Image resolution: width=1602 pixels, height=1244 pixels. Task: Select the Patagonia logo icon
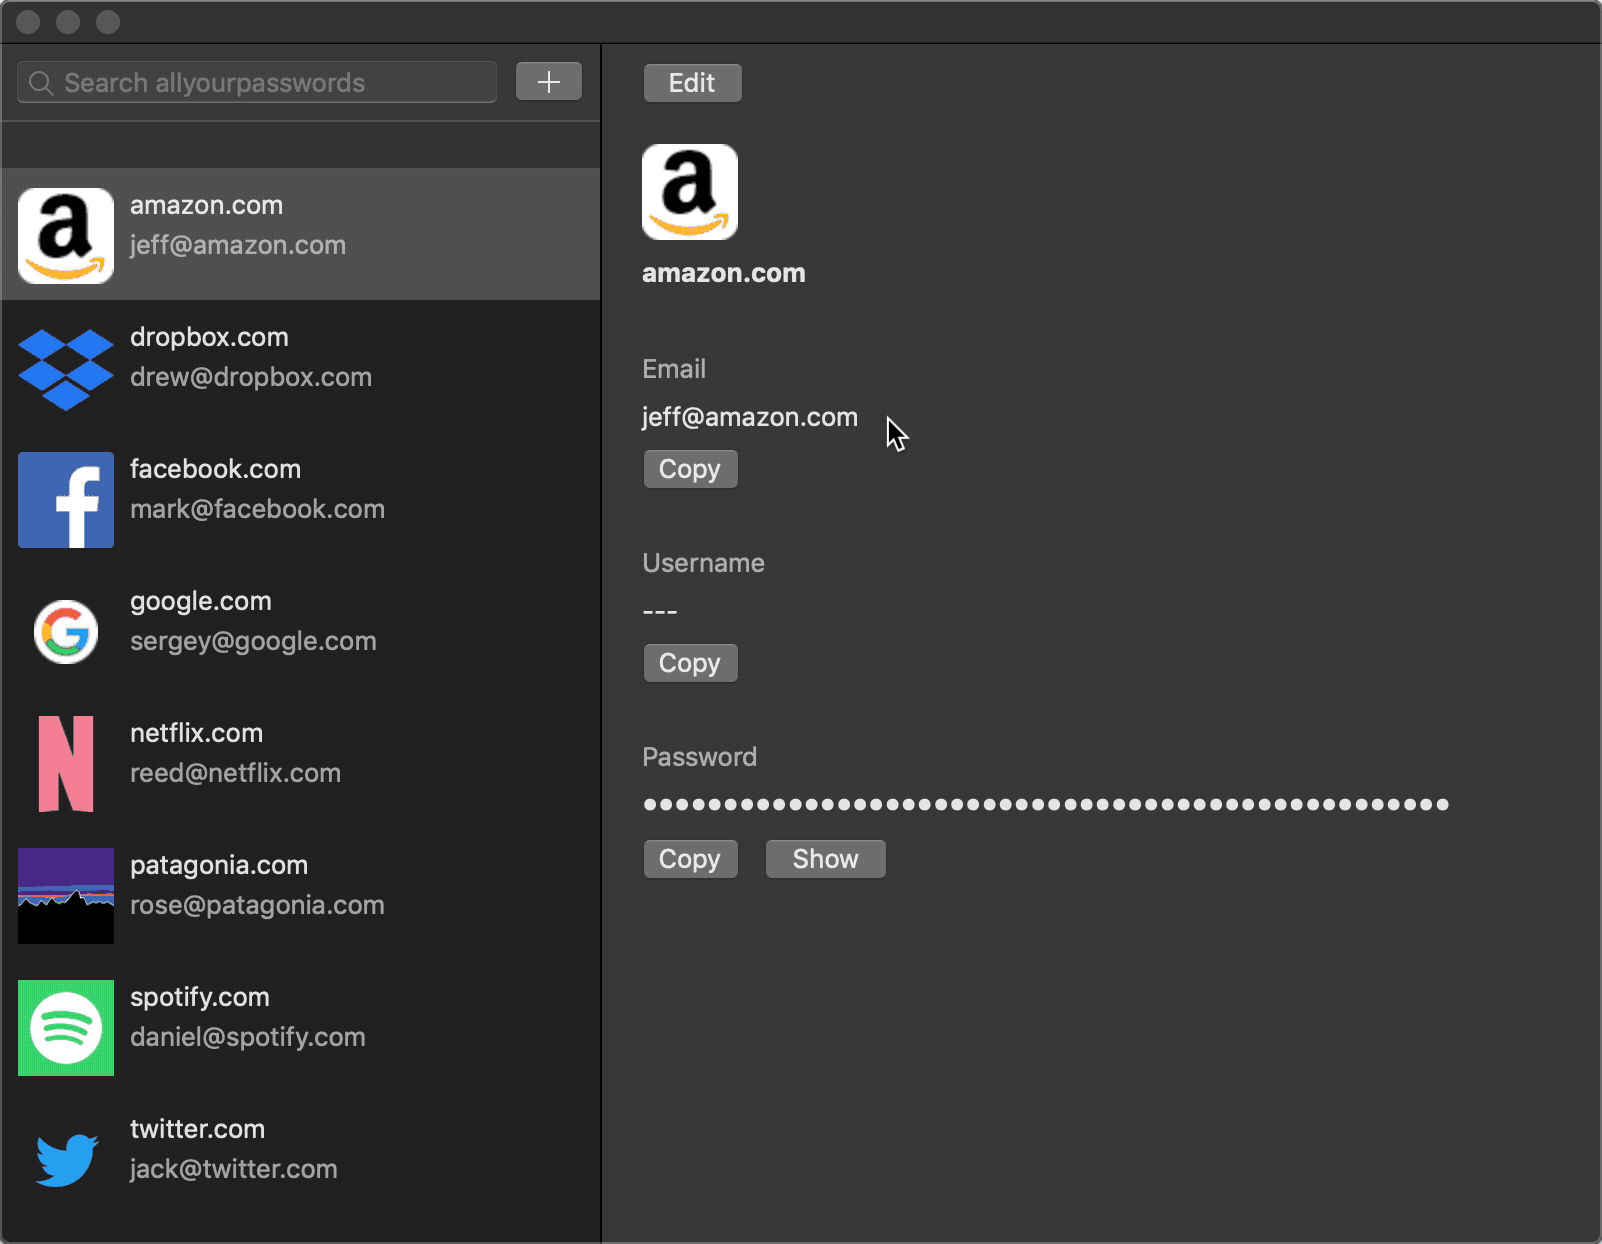click(66, 896)
